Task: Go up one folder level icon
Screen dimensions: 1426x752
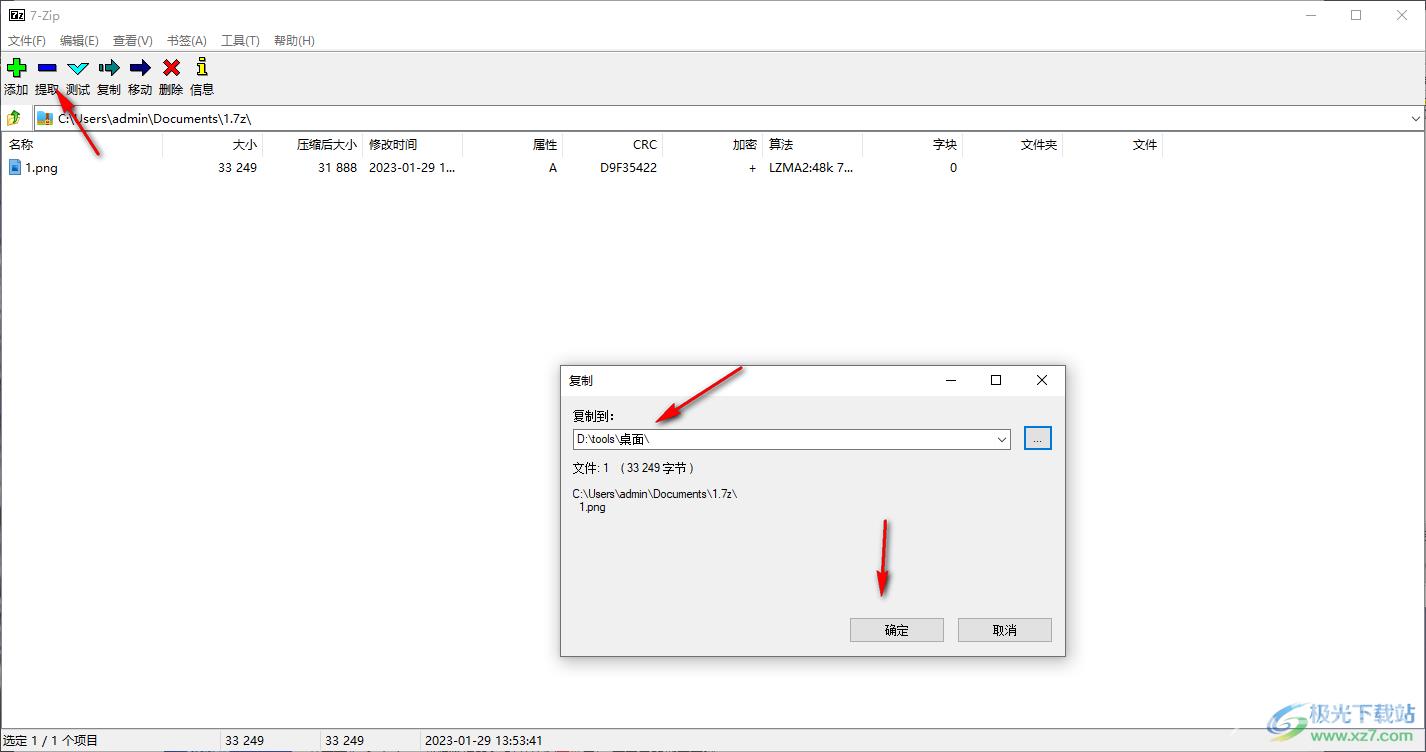Action: [14, 118]
